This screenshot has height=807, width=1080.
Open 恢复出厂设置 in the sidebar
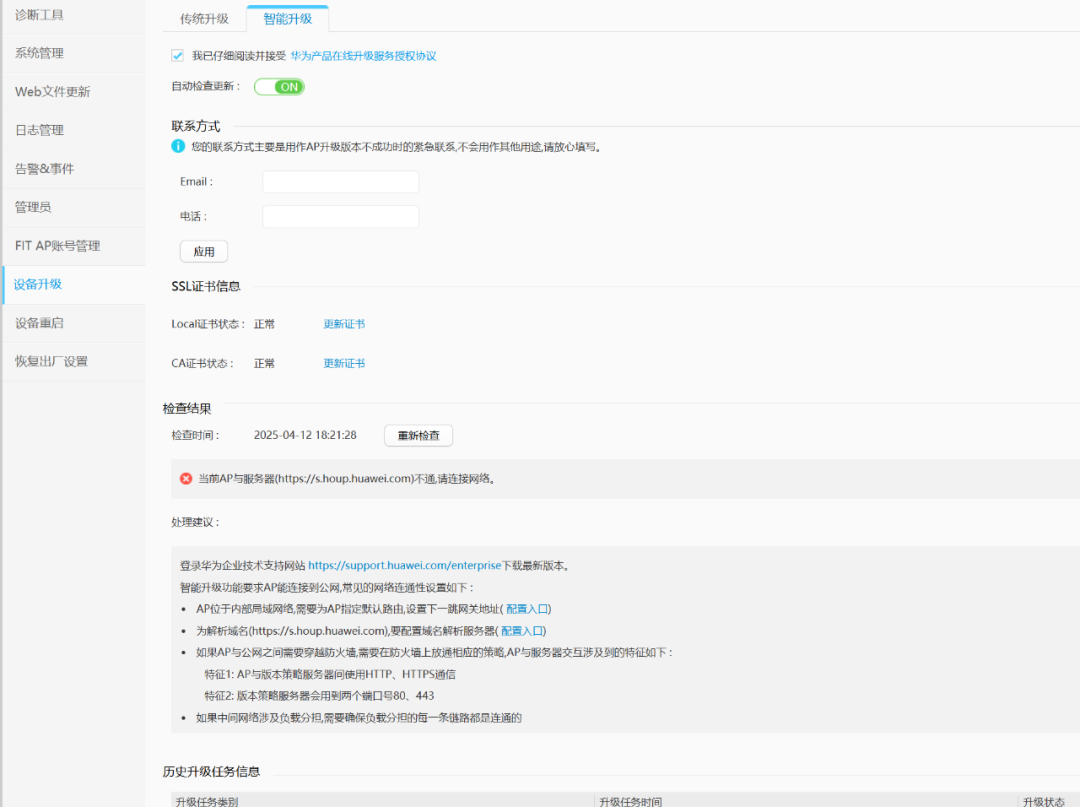(51, 361)
